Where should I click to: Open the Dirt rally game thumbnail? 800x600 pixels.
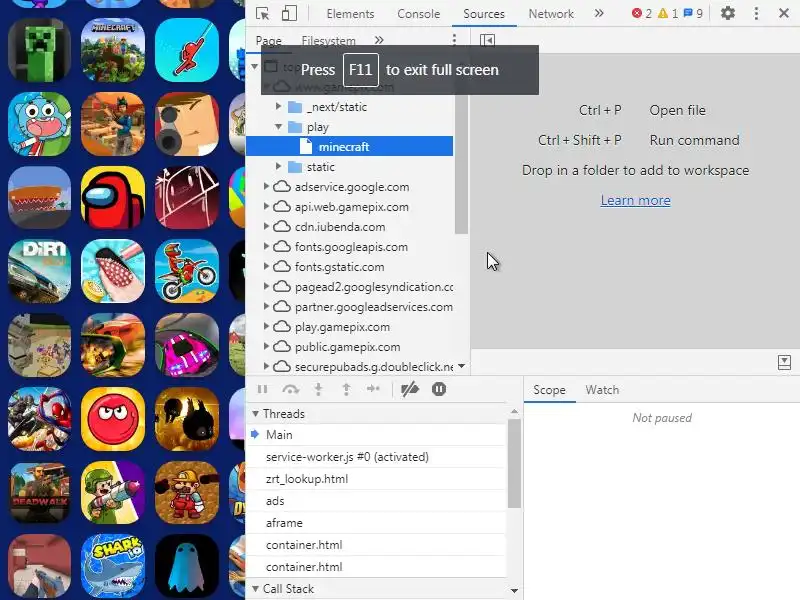(x=39, y=271)
